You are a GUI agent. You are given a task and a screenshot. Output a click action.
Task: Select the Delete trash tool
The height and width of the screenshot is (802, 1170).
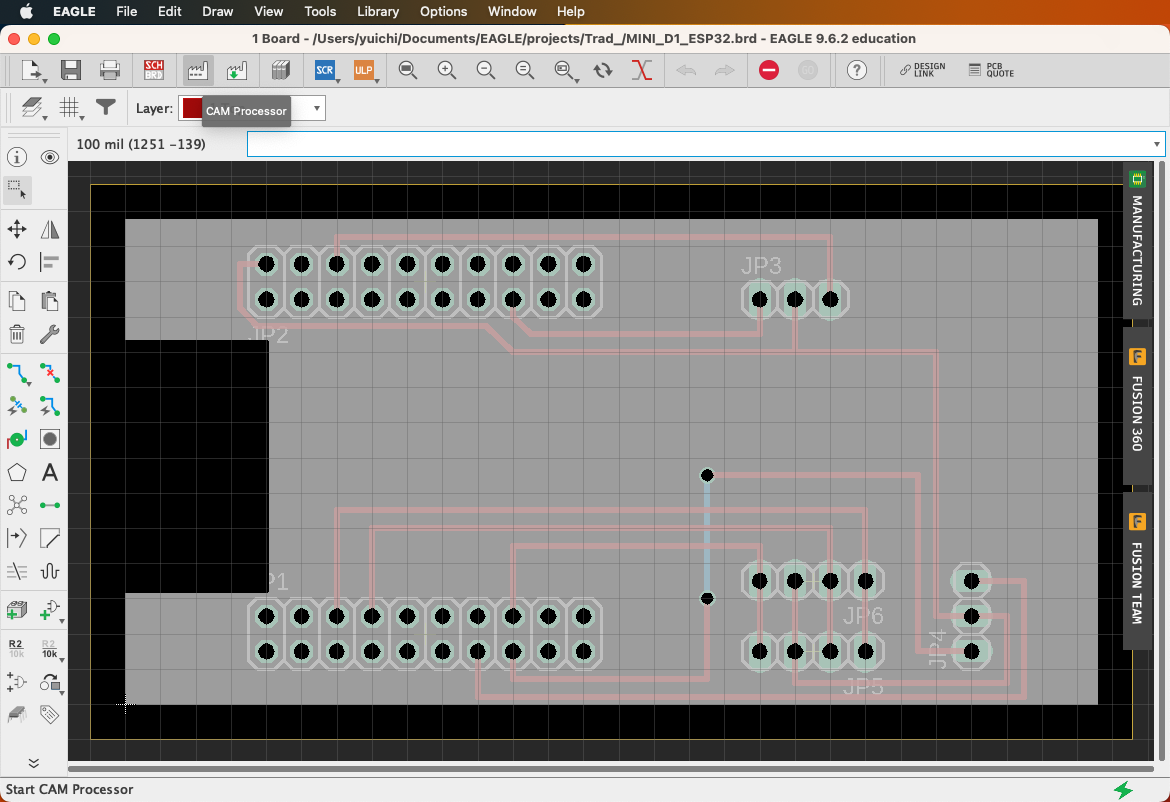[17, 333]
